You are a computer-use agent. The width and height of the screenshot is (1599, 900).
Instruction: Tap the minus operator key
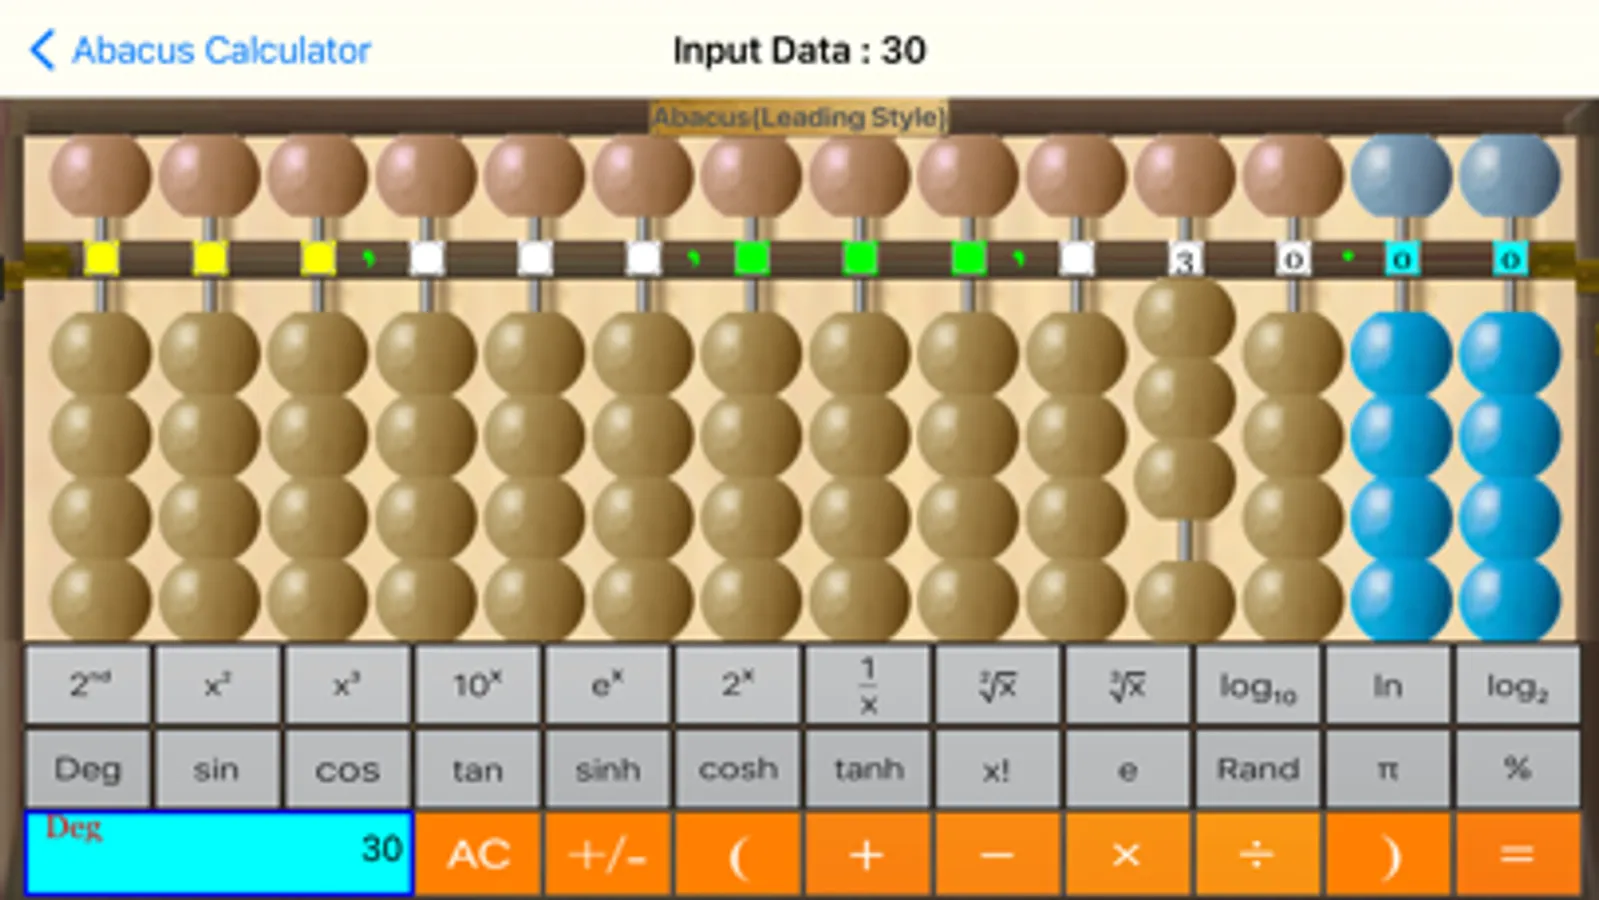click(x=998, y=854)
